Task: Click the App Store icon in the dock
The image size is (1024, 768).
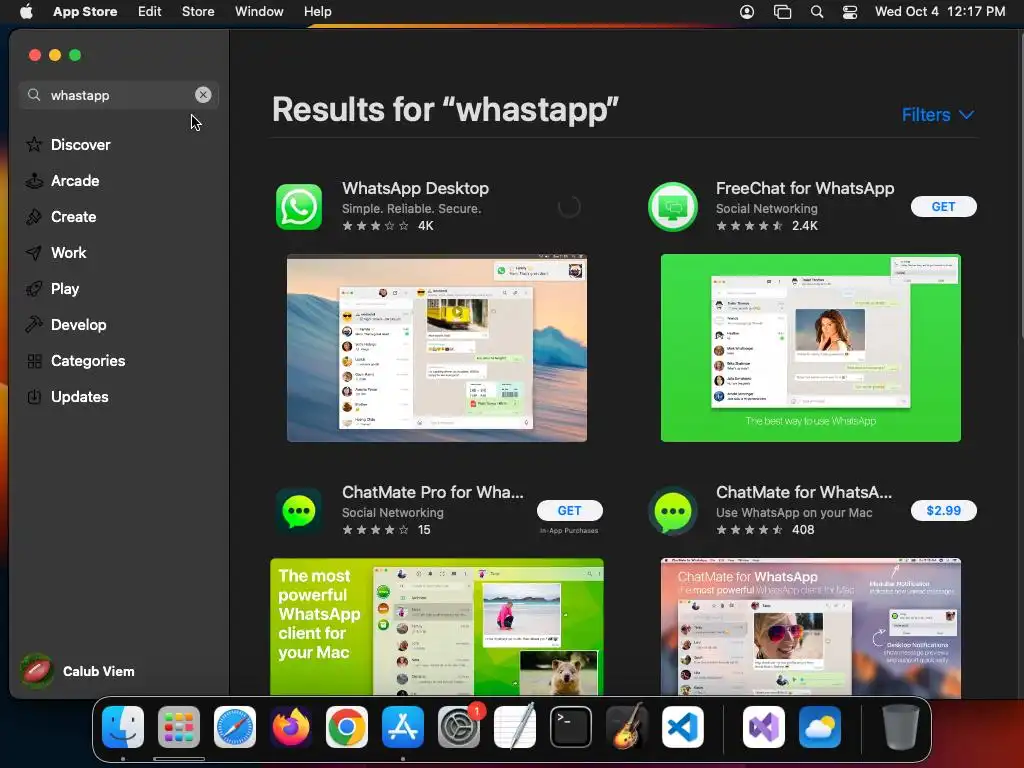Action: click(x=403, y=727)
